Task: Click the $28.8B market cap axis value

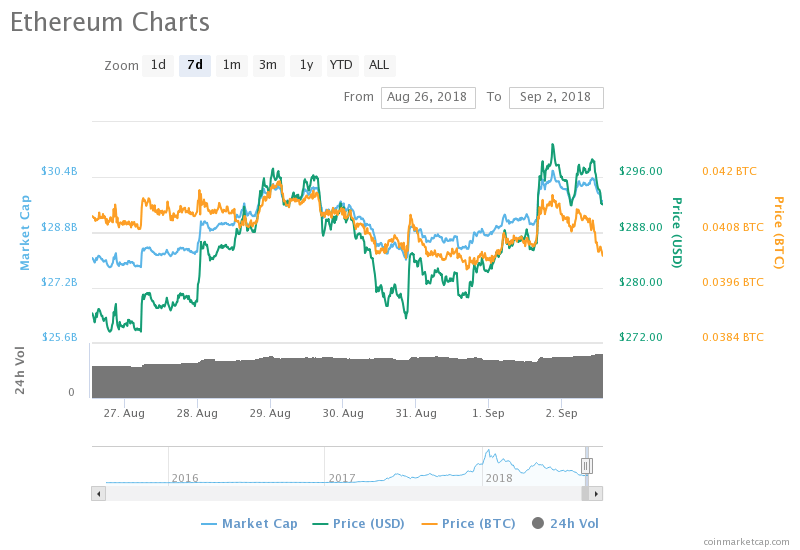Action: pyautogui.click(x=59, y=227)
